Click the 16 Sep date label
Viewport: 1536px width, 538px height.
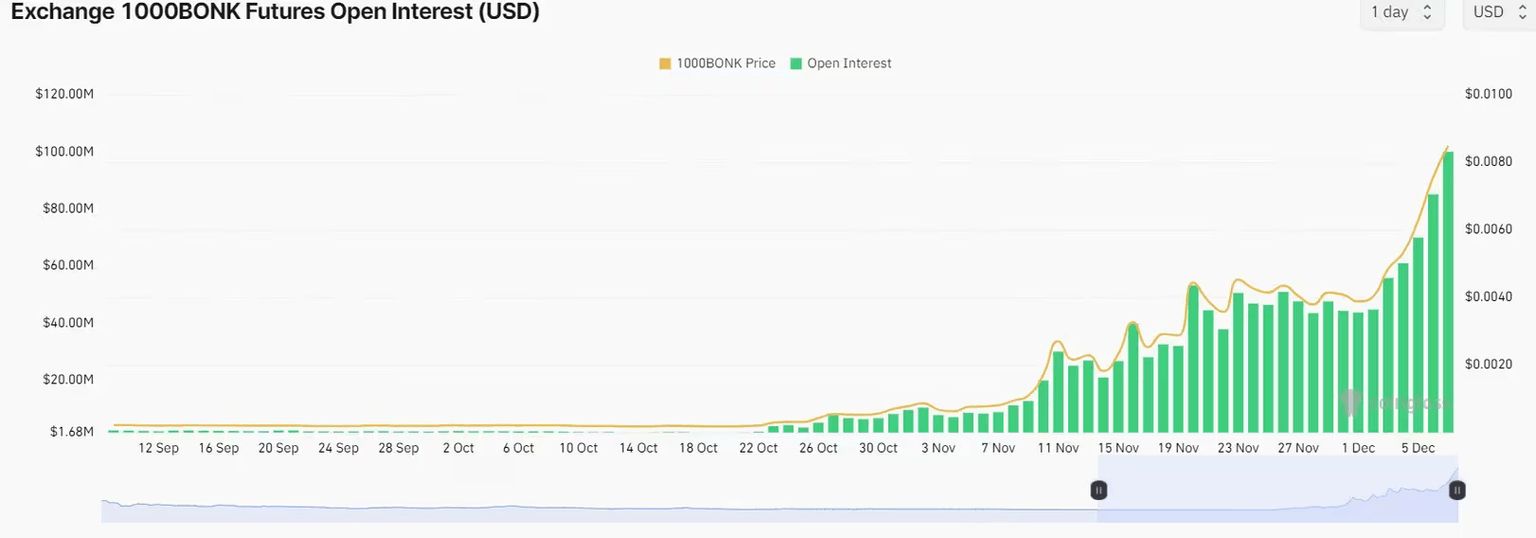pyautogui.click(x=219, y=448)
